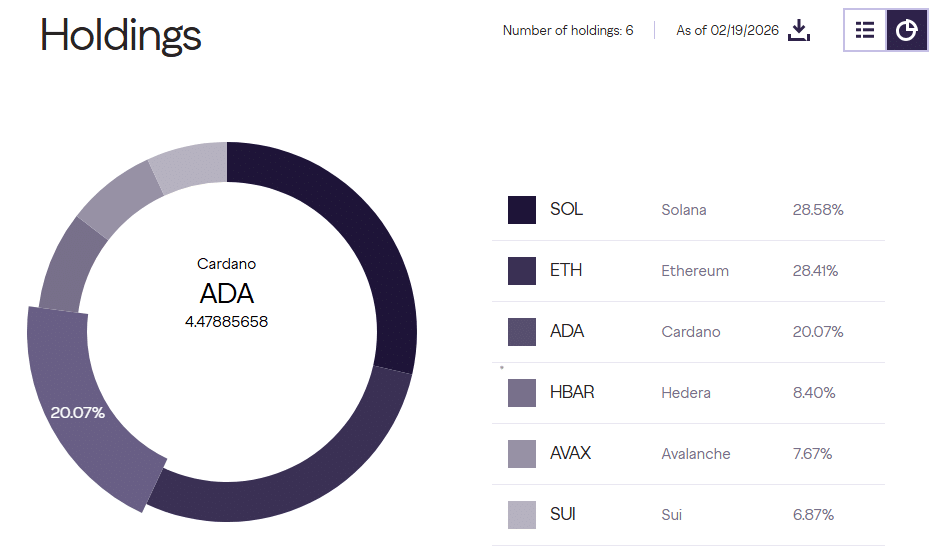Click the SUI 6.87% percentage value
The height and width of the screenshot is (550, 932).
pyautogui.click(x=813, y=515)
